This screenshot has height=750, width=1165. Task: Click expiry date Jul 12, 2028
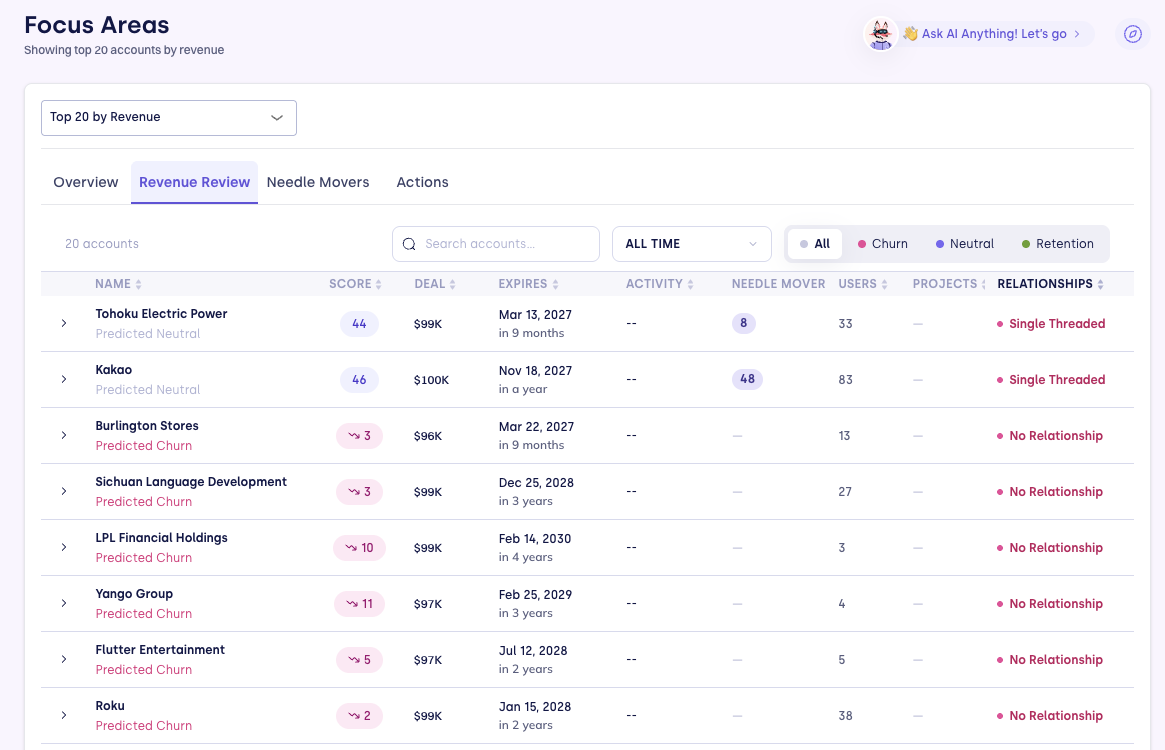(x=533, y=651)
